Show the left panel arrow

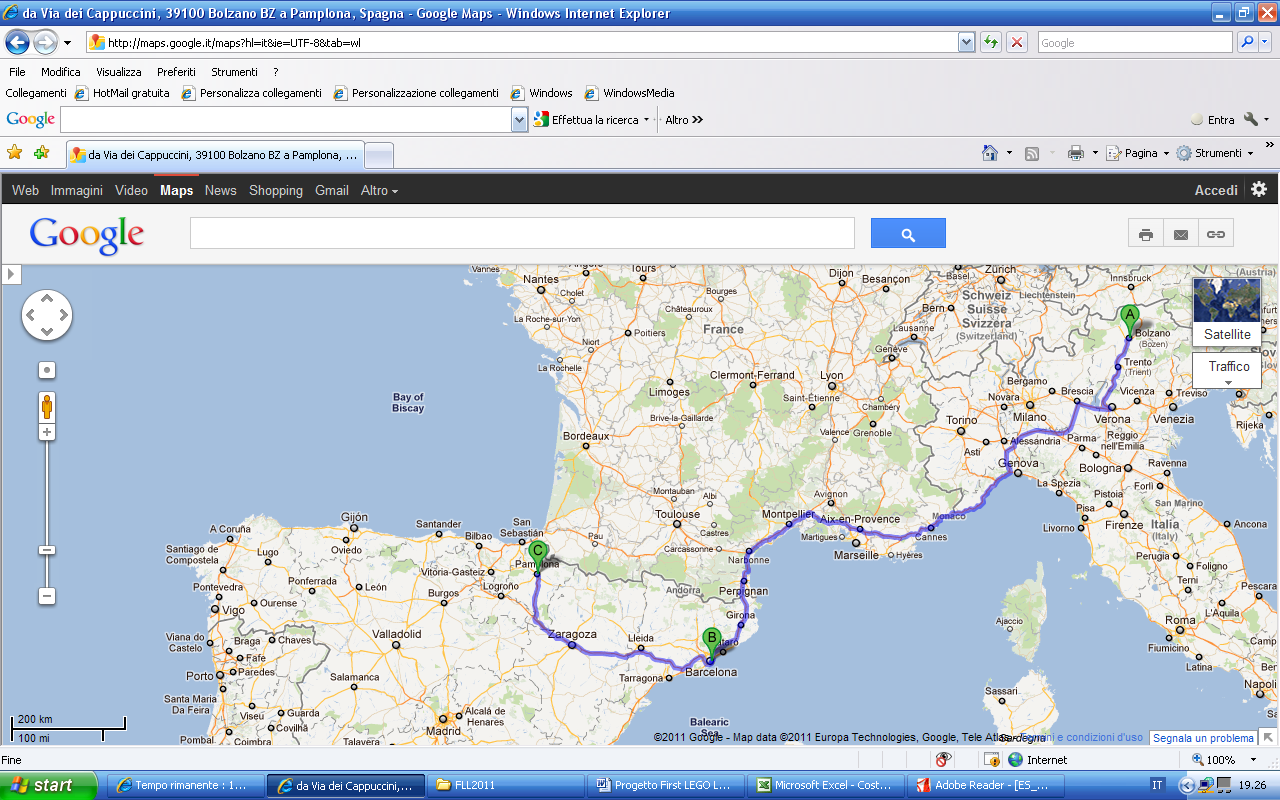tap(10, 274)
